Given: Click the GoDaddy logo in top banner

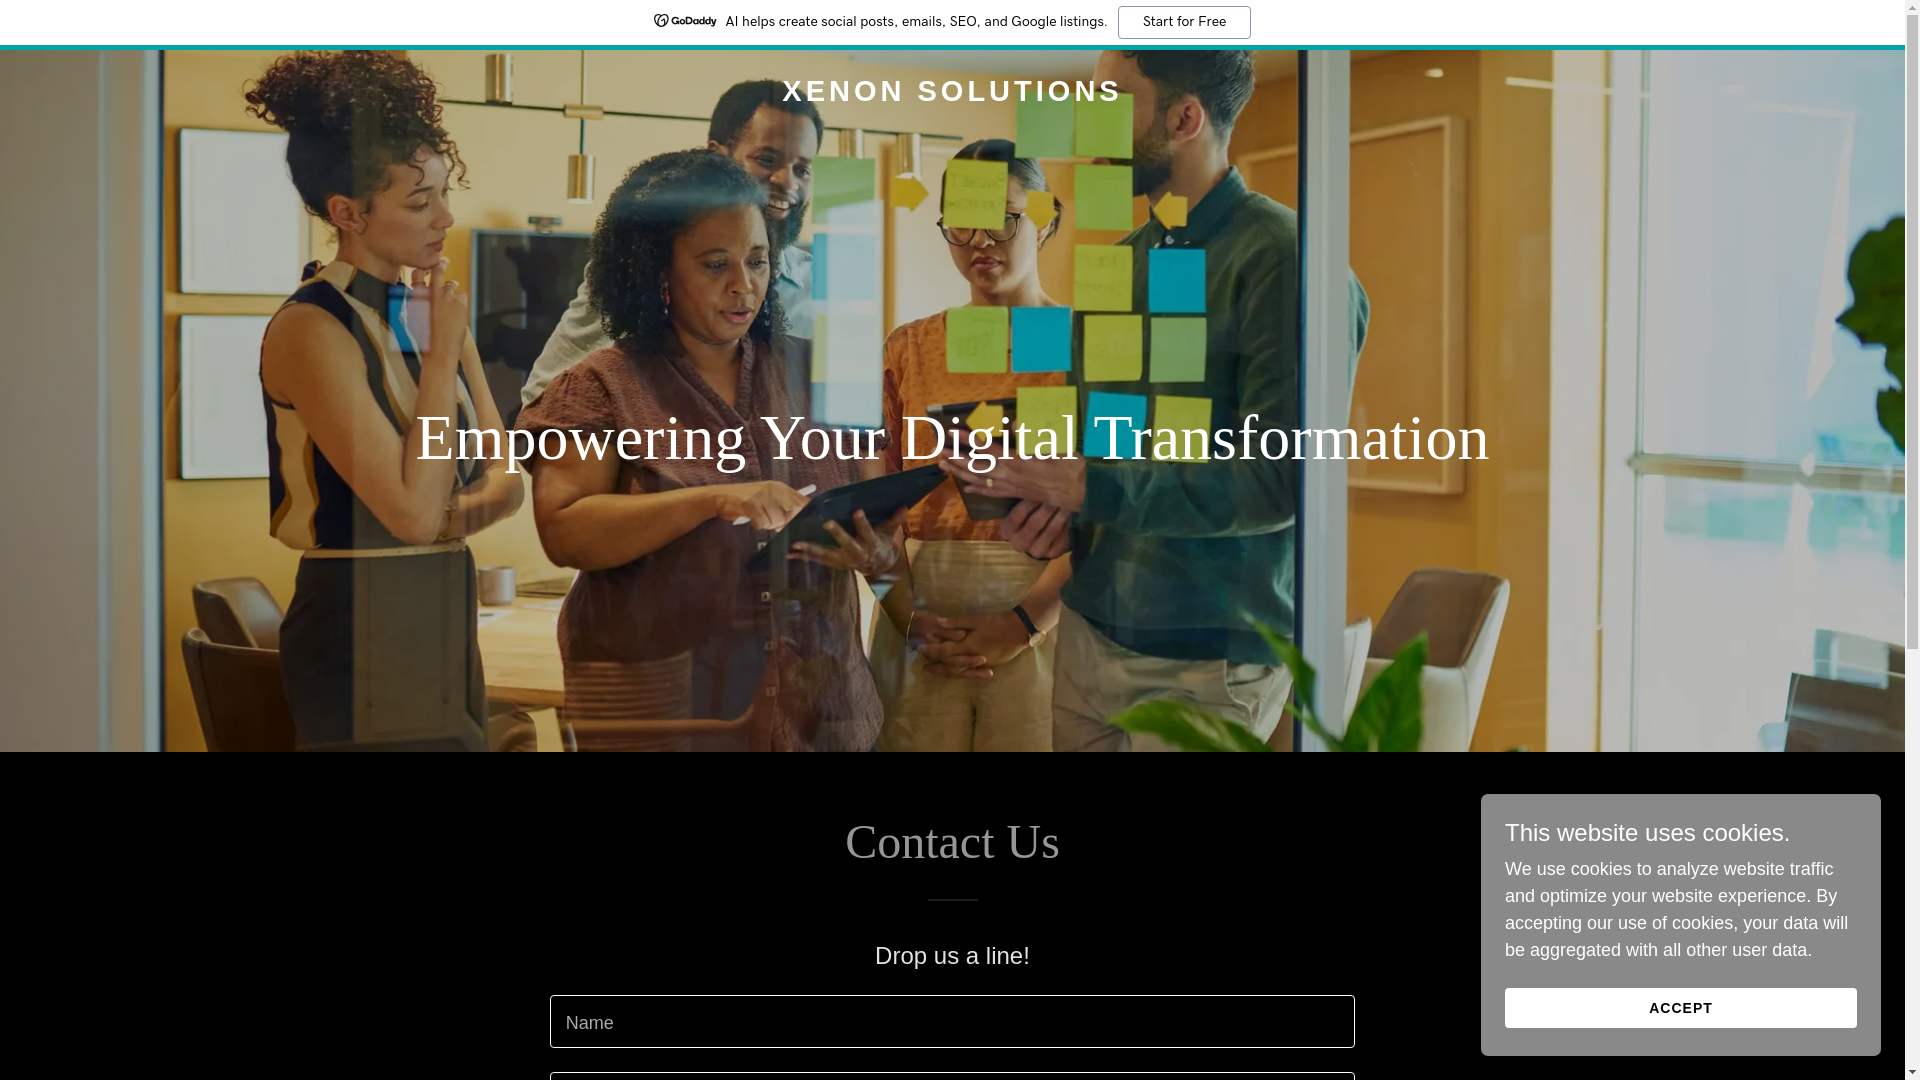Looking at the screenshot, I should (x=685, y=21).
